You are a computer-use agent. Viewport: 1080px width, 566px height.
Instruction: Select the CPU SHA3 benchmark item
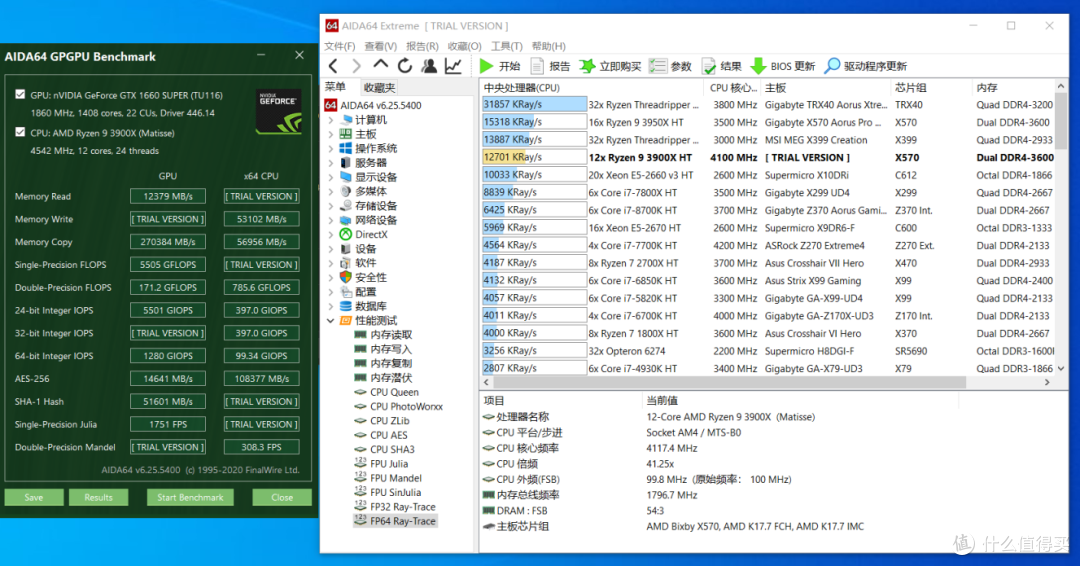pos(384,450)
